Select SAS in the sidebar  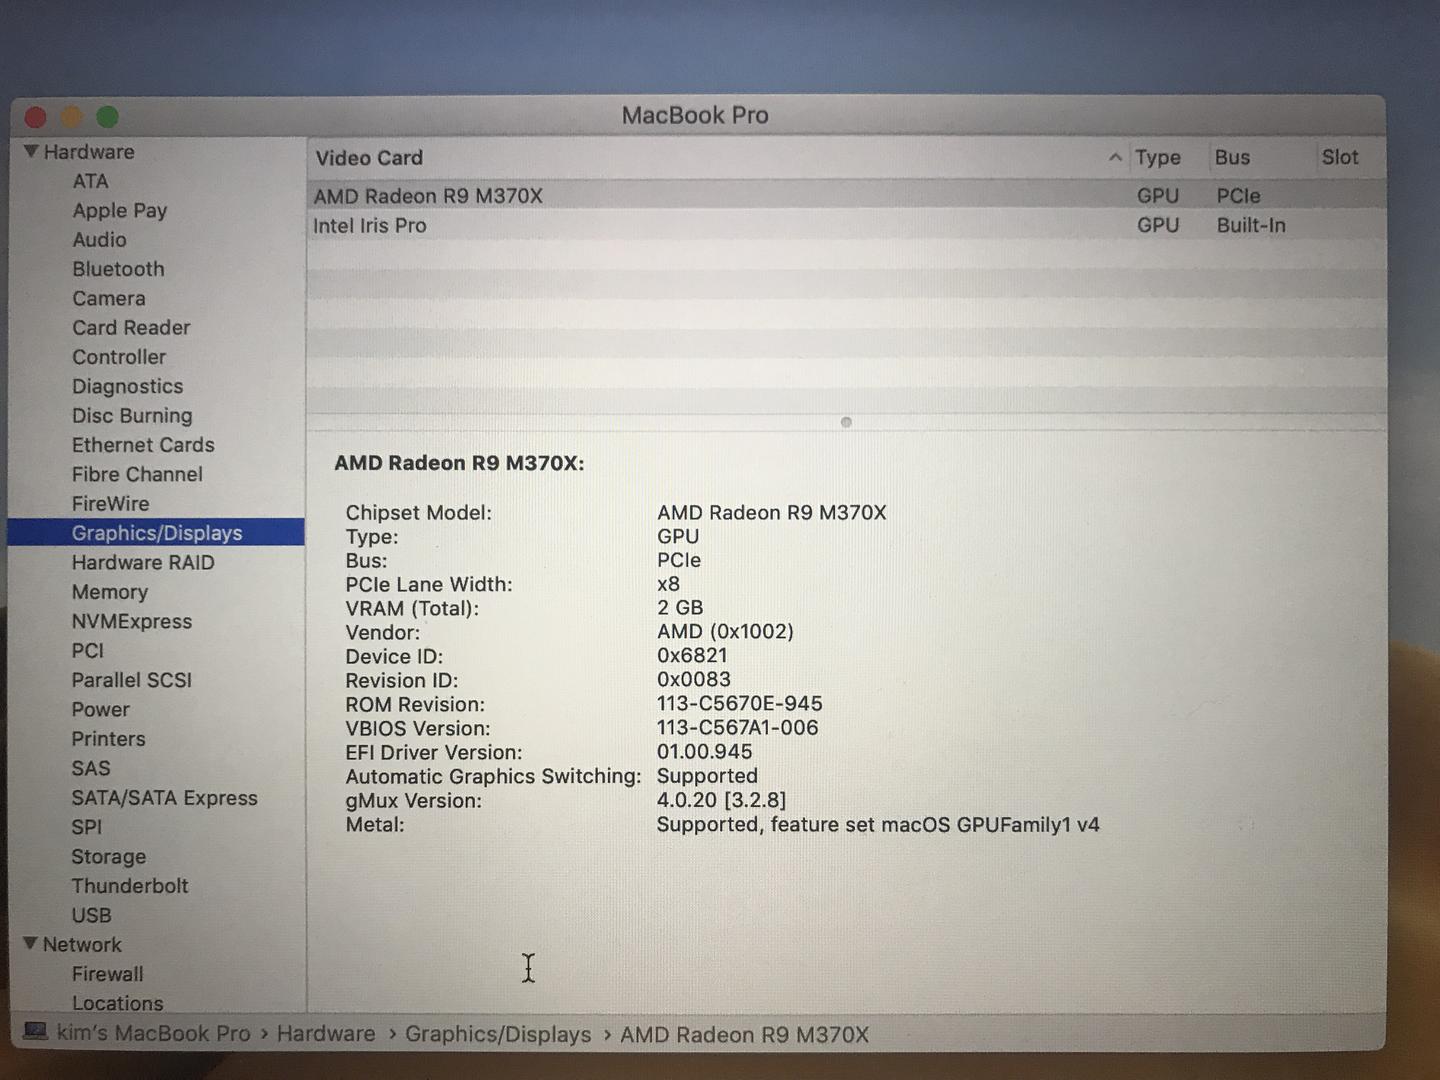91,768
